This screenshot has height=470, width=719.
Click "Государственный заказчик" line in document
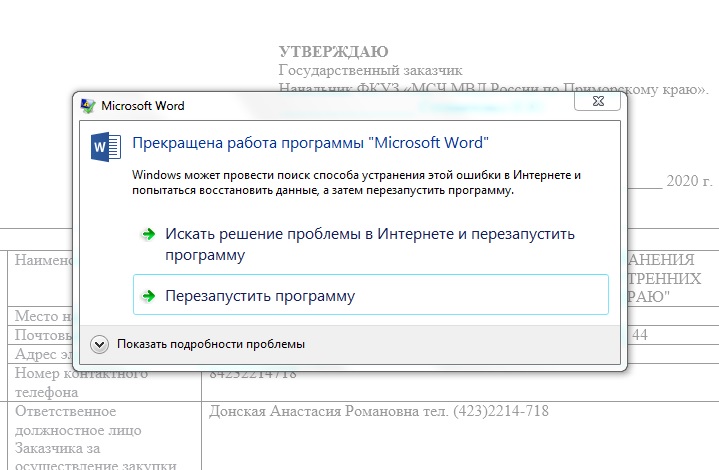pyautogui.click(x=371, y=70)
